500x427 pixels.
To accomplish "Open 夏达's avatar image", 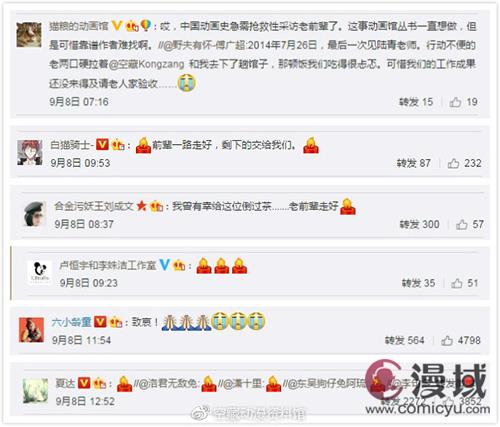I will tap(35, 391).
